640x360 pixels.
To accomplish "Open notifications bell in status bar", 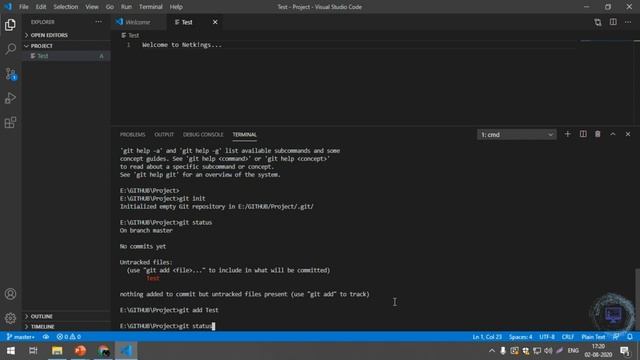I will pos(630,337).
